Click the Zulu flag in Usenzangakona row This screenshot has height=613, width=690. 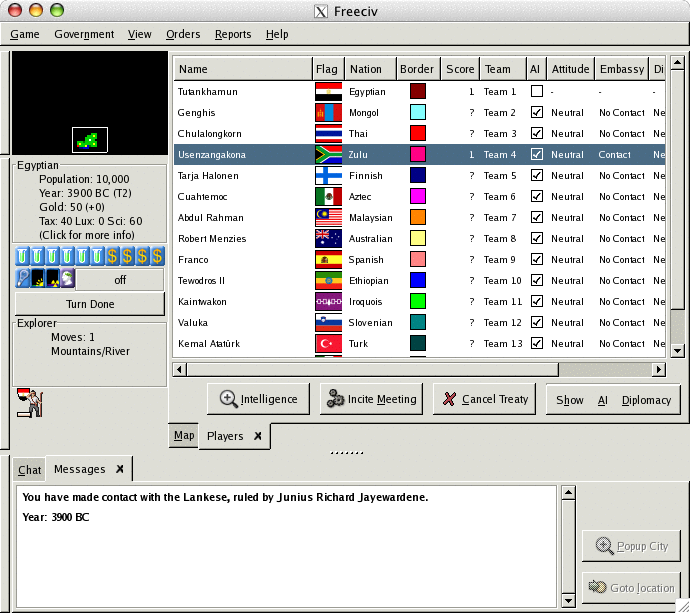(x=328, y=154)
